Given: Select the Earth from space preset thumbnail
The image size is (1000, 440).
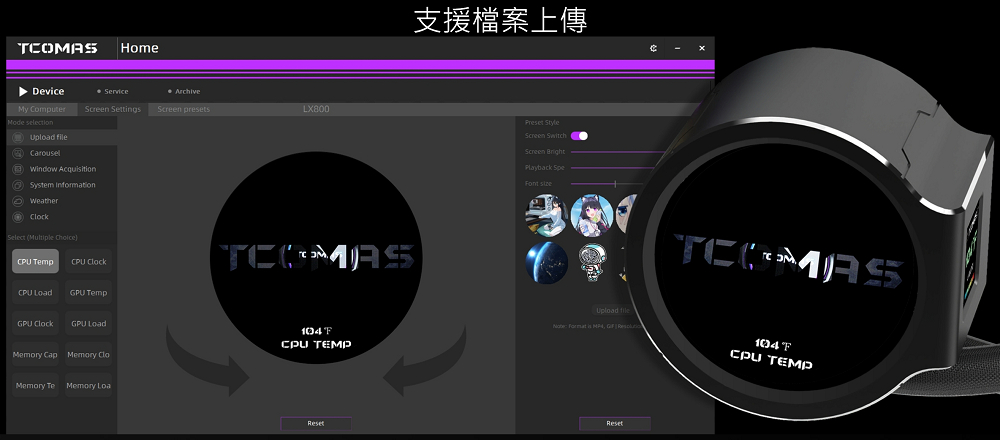Looking at the screenshot, I should point(547,261).
